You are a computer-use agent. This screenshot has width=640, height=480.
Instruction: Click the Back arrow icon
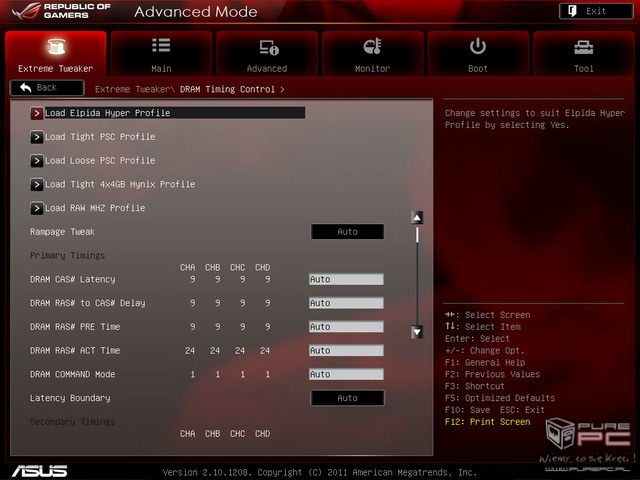(x=26, y=87)
